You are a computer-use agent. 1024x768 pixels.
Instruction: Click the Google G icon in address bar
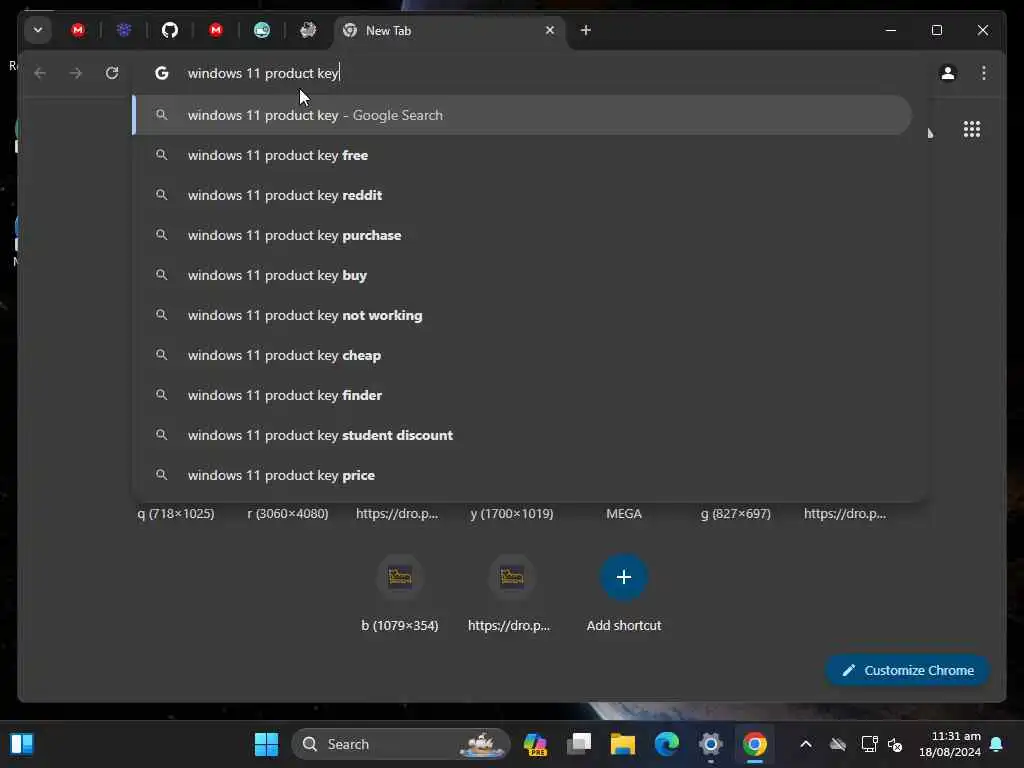(x=161, y=73)
